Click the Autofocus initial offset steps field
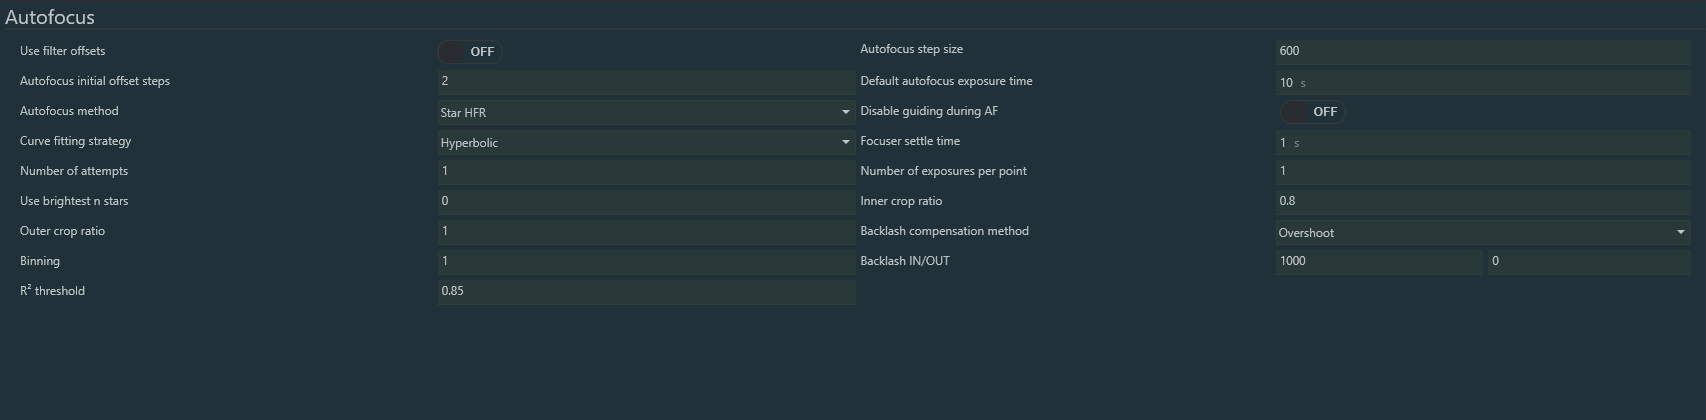 (645, 81)
